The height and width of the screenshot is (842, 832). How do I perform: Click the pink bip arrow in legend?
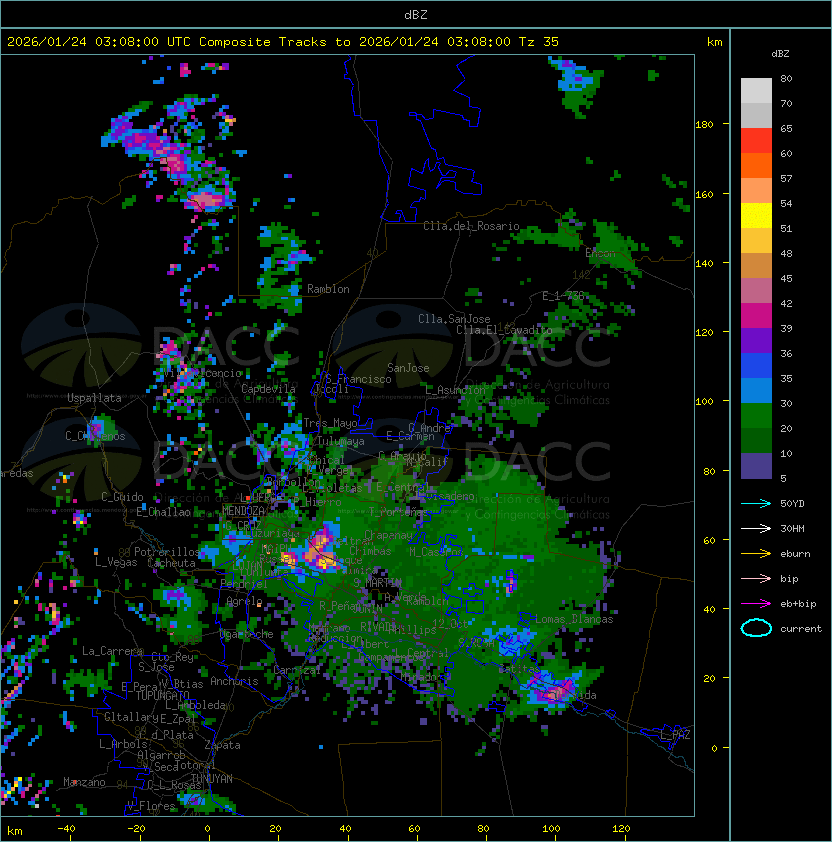click(756, 578)
